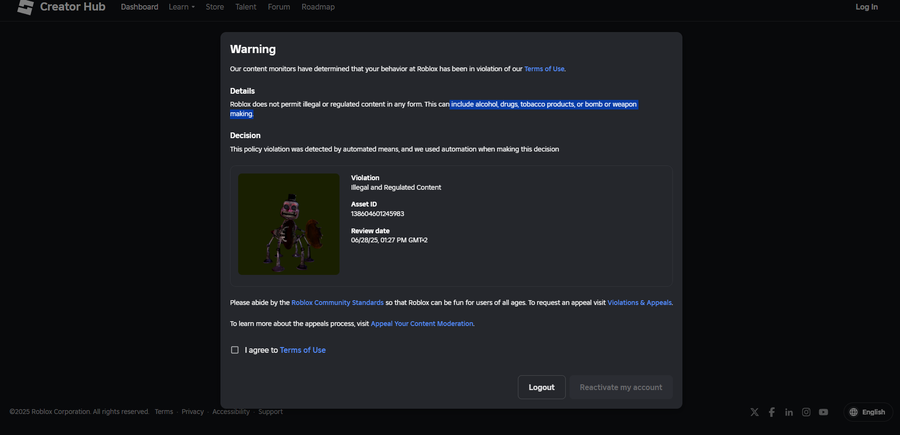900x435 pixels.
Task: Open the X (Twitter) social icon
Action: pyautogui.click(x=754, y=412)
